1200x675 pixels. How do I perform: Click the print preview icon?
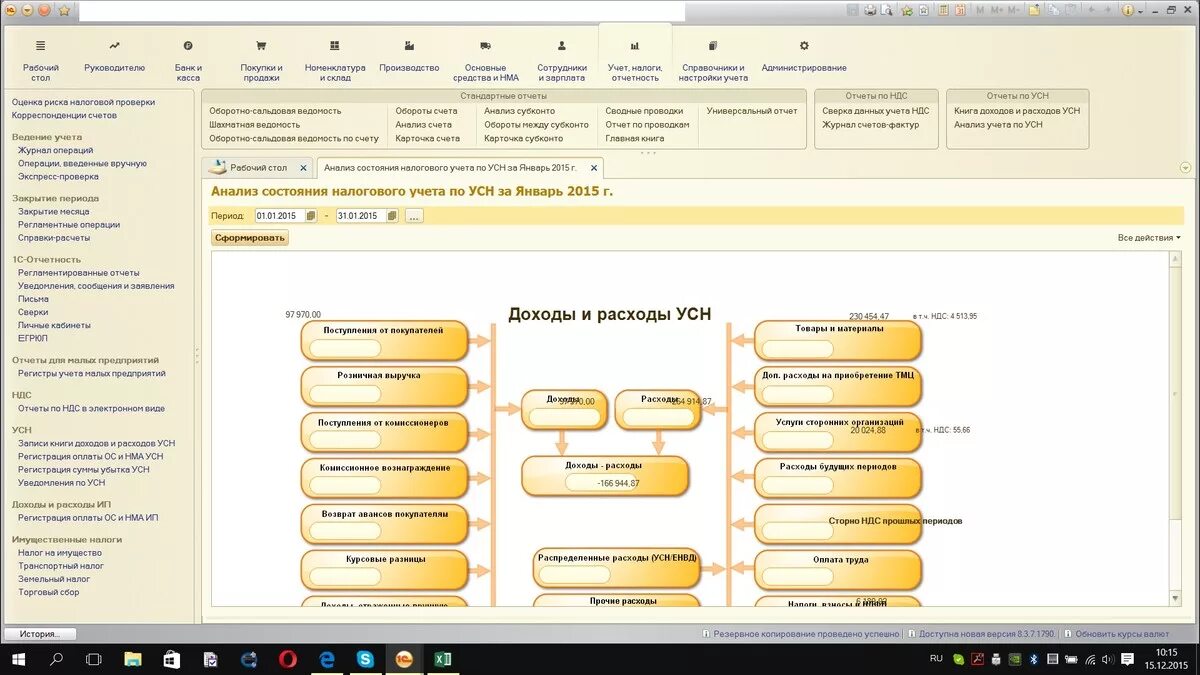pyautogui.click(x=886, y=10)
